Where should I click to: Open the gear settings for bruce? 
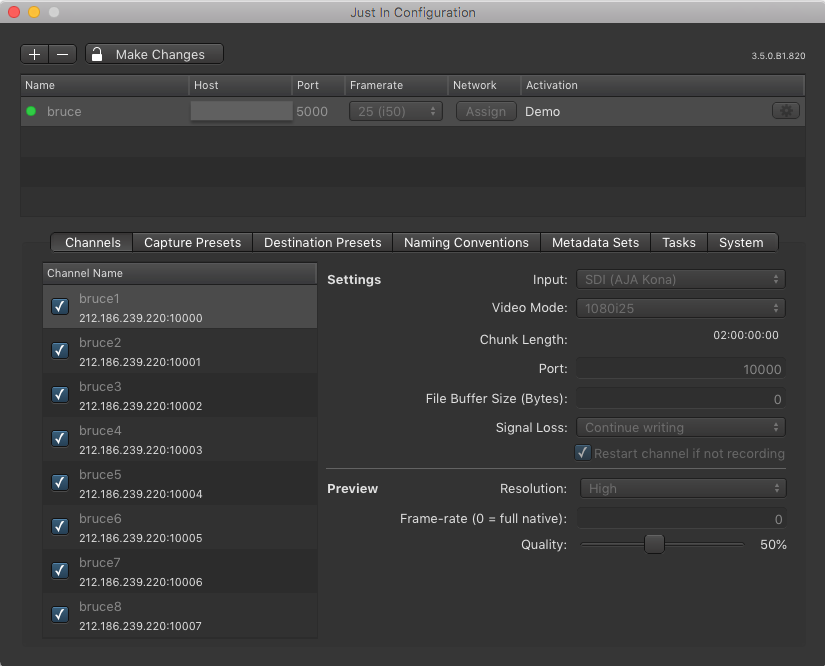click(x=786, y=111)
